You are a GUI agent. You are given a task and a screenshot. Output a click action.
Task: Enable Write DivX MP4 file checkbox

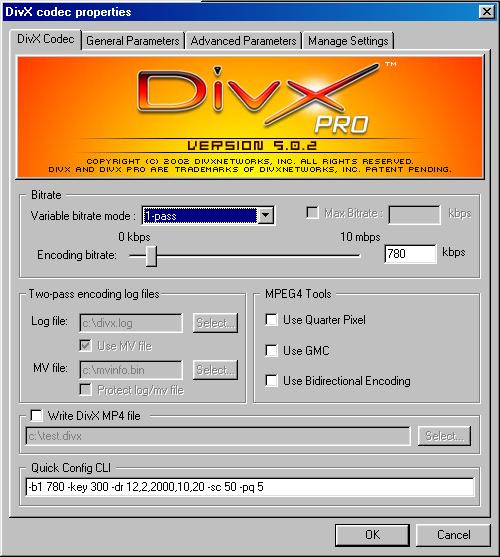point(37,415)
